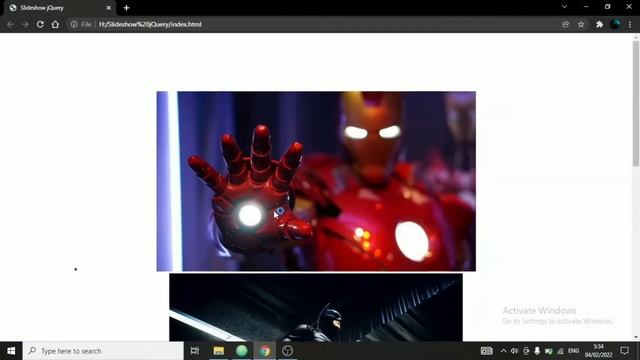The image size is (640, 360).
Task: Restore down the Chrome window
Action: [x=607, y=7]
